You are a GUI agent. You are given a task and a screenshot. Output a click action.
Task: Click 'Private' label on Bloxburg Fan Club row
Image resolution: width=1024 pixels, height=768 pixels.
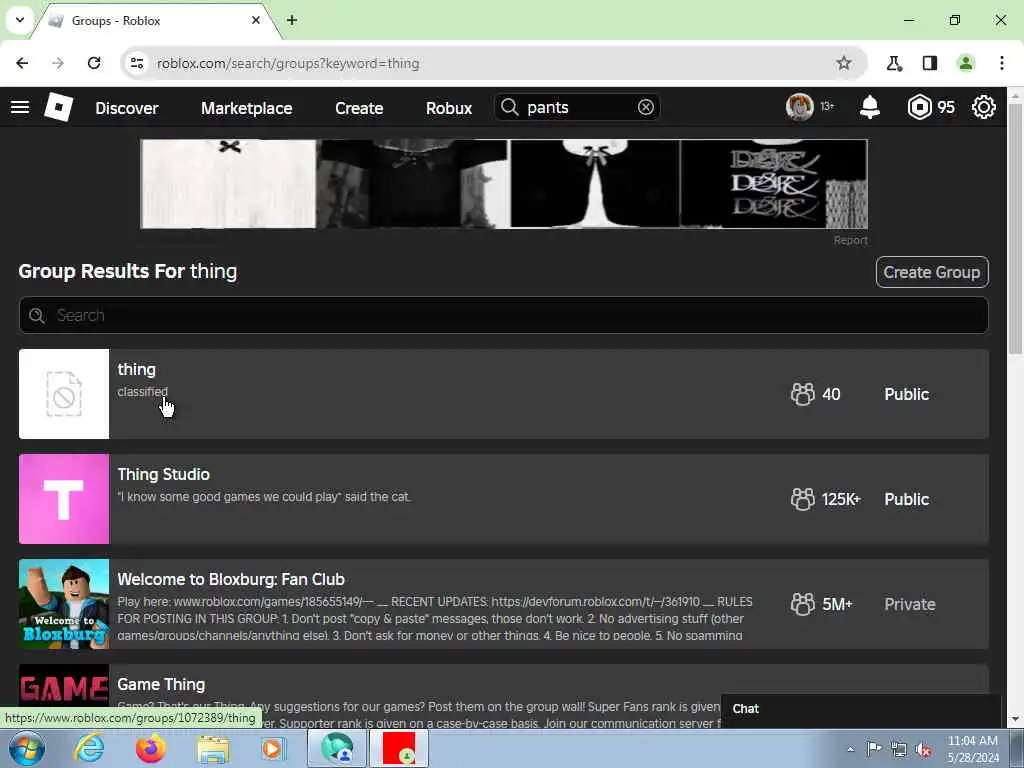tap(910, 605)
